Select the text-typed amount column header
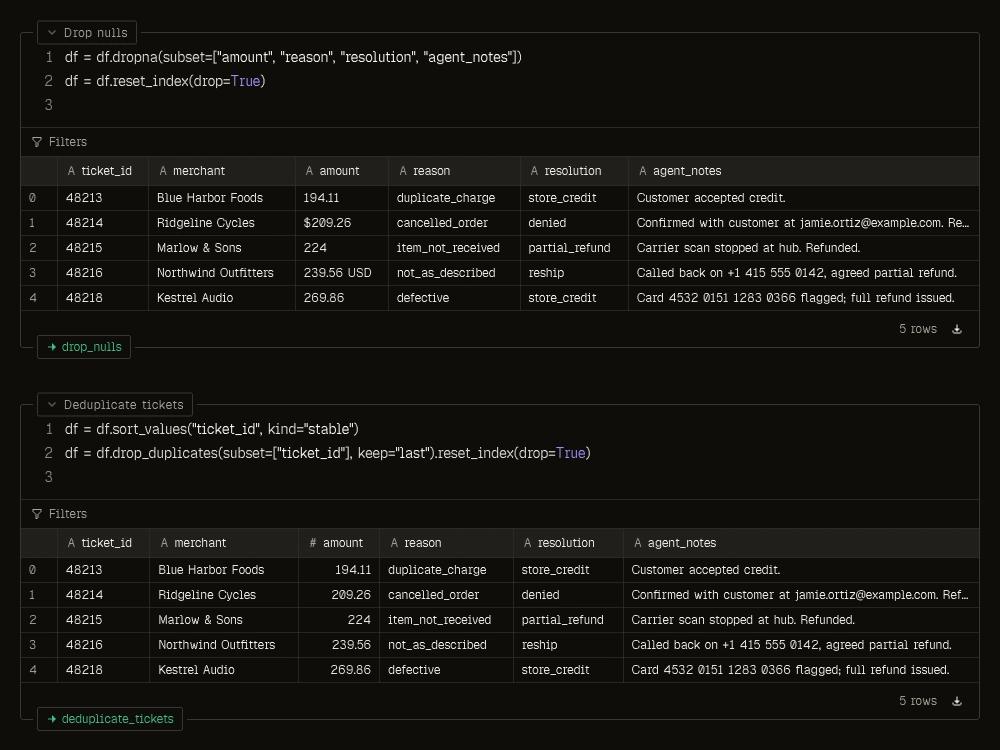 pyautogui.click(x=342, y=171)
